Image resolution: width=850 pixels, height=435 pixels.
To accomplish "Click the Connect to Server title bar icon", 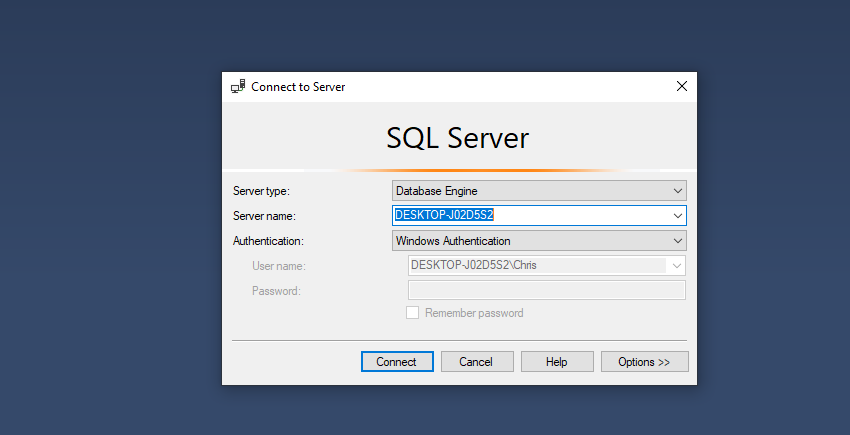I will point(238,87).
